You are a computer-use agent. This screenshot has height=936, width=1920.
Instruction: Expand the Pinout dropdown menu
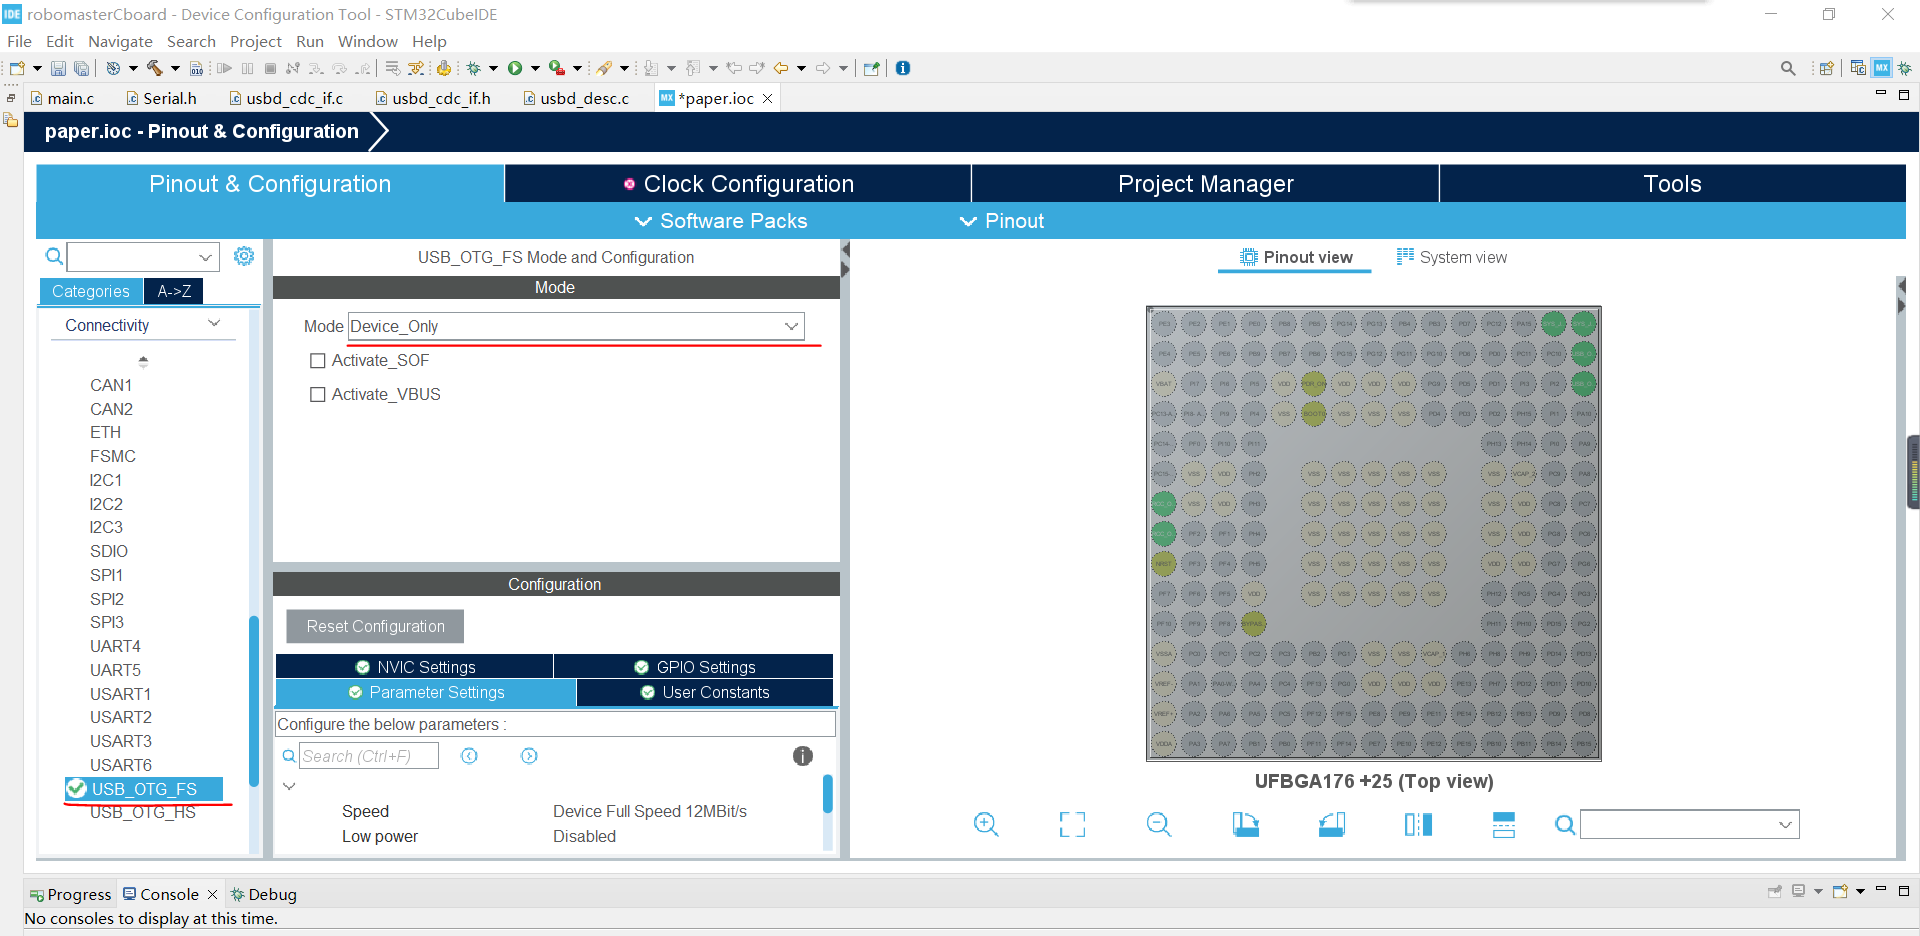(1002, 221)
